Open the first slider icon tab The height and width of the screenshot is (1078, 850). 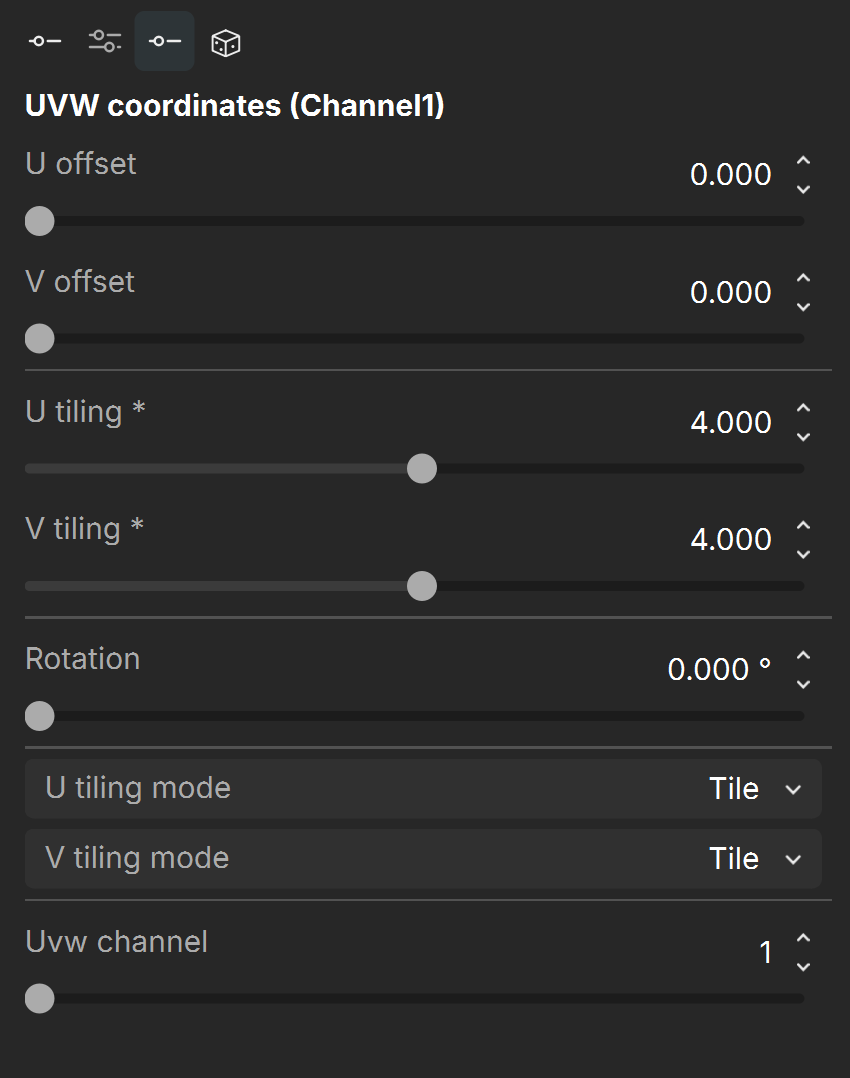point(45,41)
